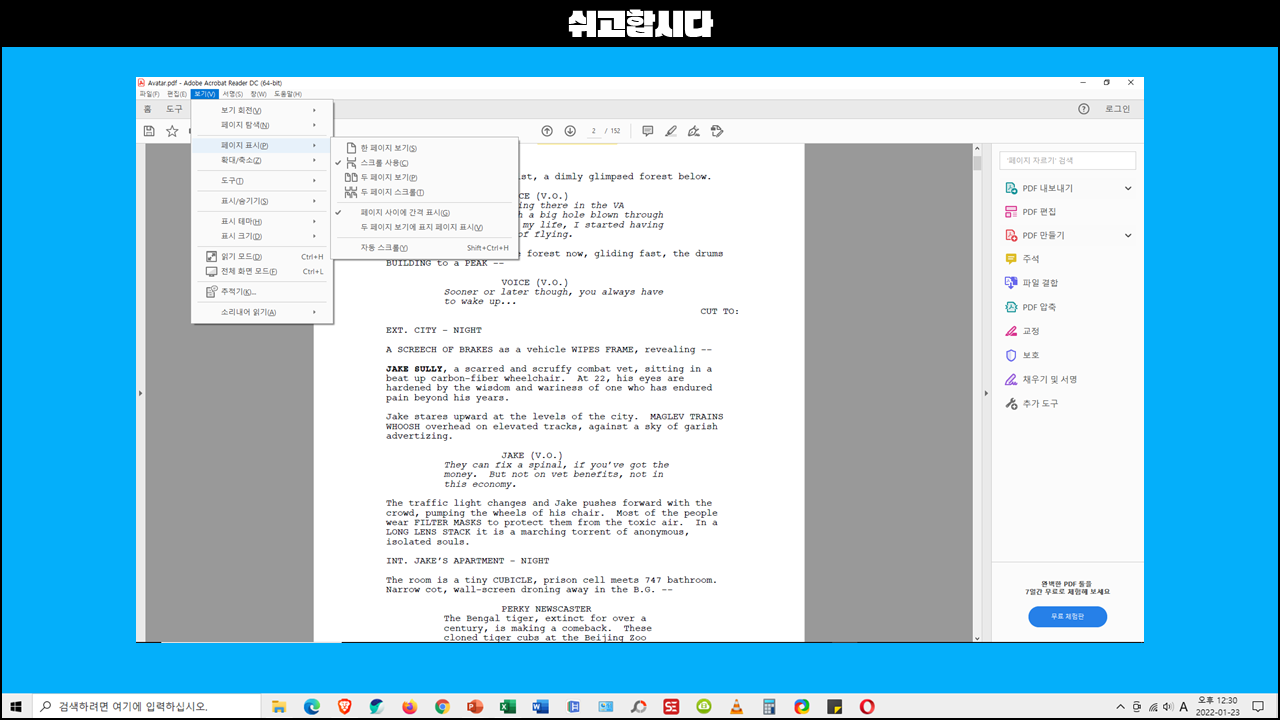Toggle 두 페이지 보기에 표지 페이지 표시
The height and width of the screenshot is (720, 1280).
point(425,227)
